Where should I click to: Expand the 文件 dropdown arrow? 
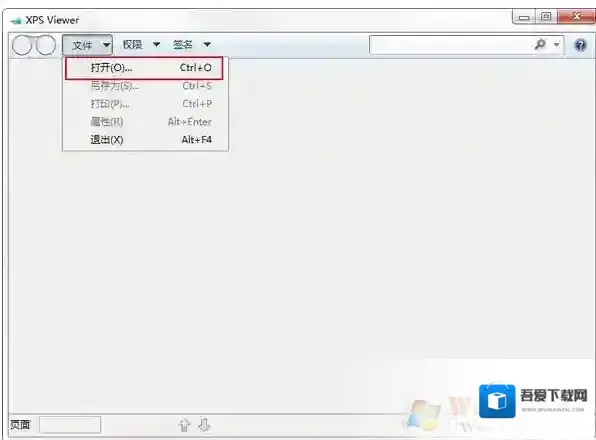click(106, 45)
